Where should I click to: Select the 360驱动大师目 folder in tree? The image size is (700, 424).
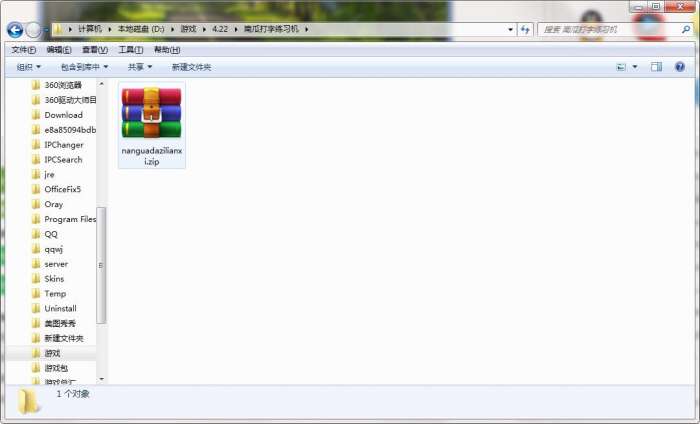click(x=70, y=100)
